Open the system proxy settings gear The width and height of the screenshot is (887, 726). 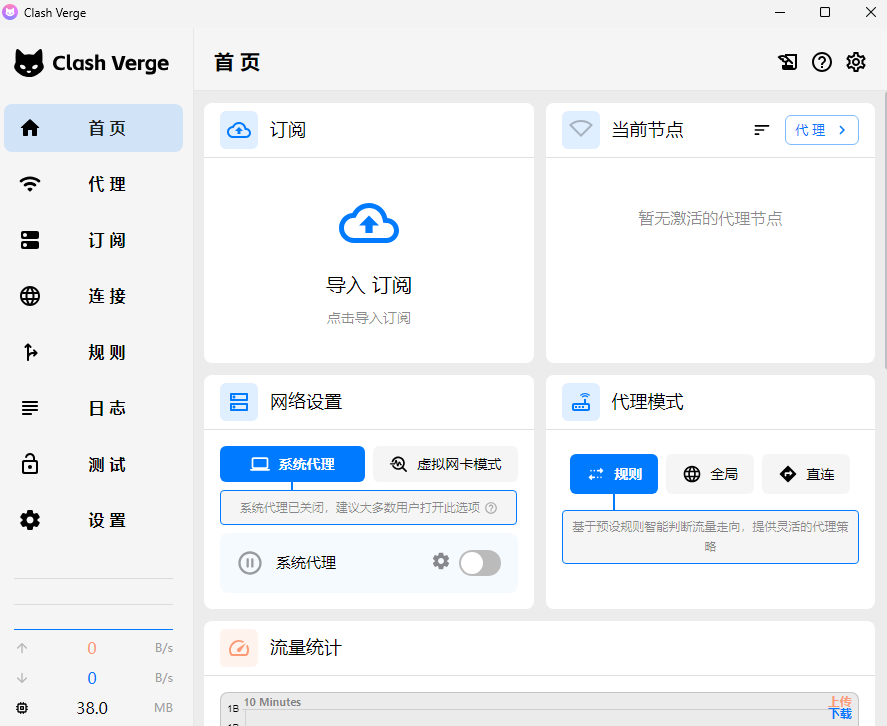coord(441,562)
